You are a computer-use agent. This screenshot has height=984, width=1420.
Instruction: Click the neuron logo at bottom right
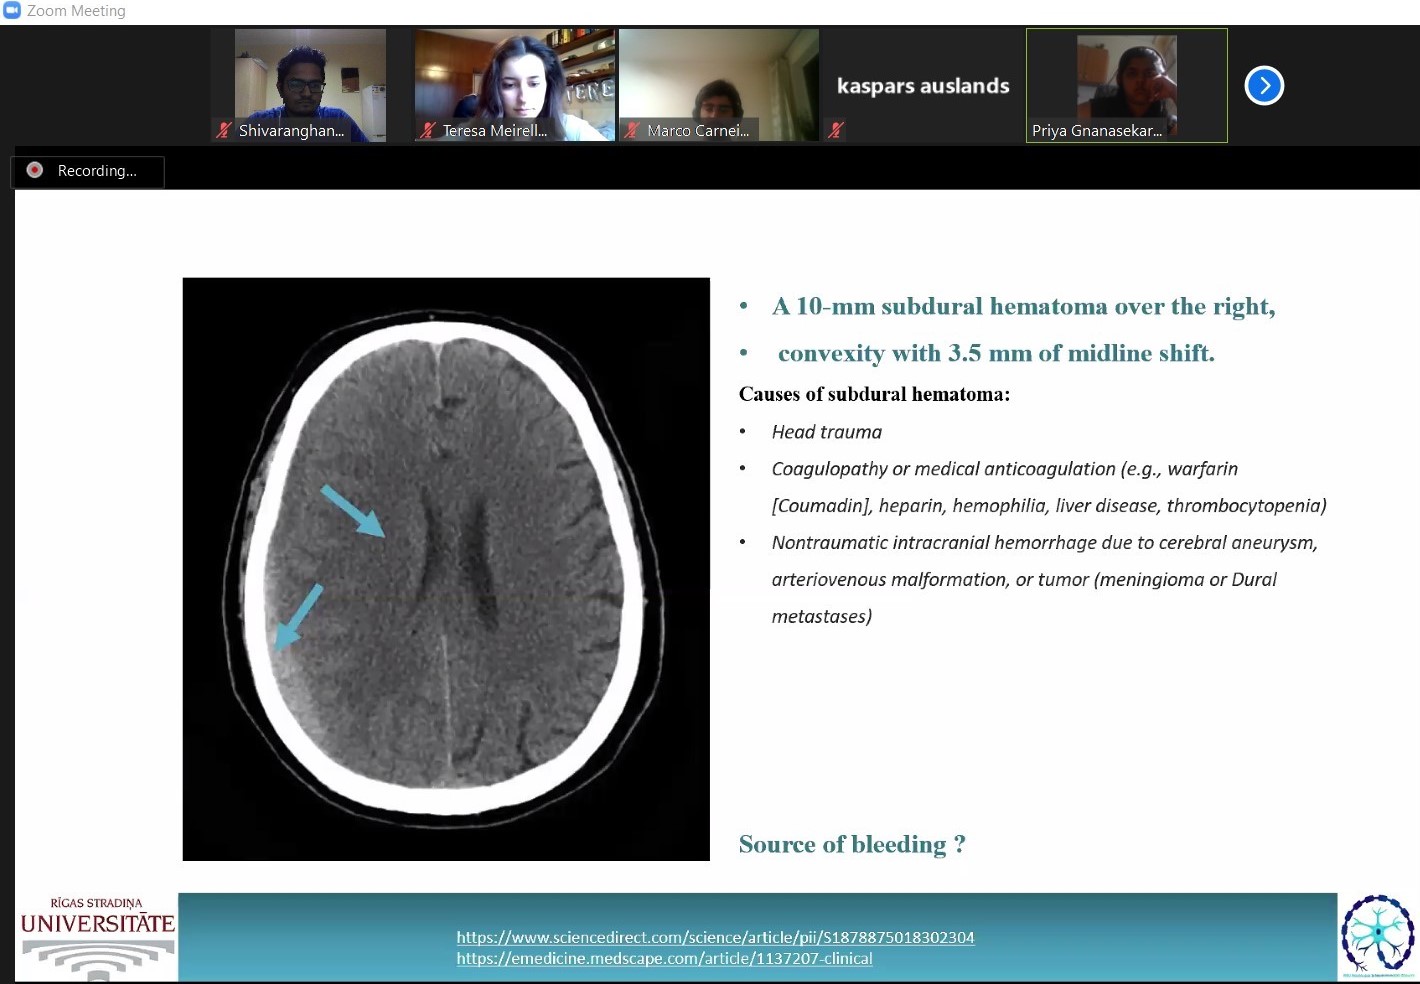[x=1377, y=936]
